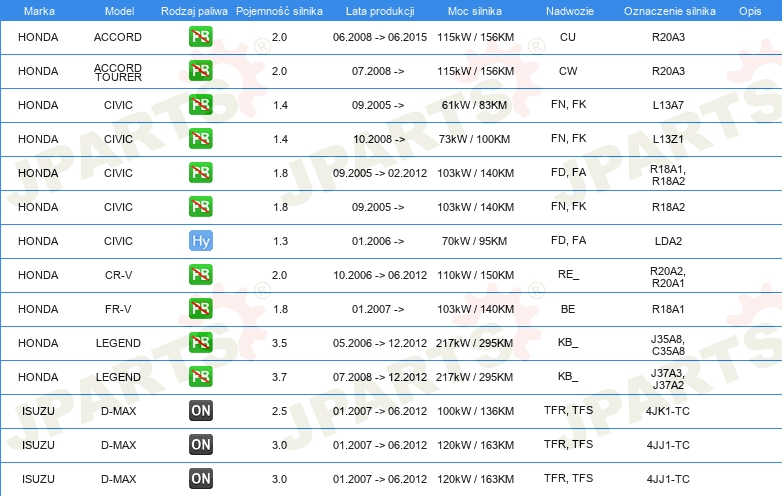Click the diesel ON icon for D-MAX 2.5
The image size is (782, 496).
coord(200,411)
